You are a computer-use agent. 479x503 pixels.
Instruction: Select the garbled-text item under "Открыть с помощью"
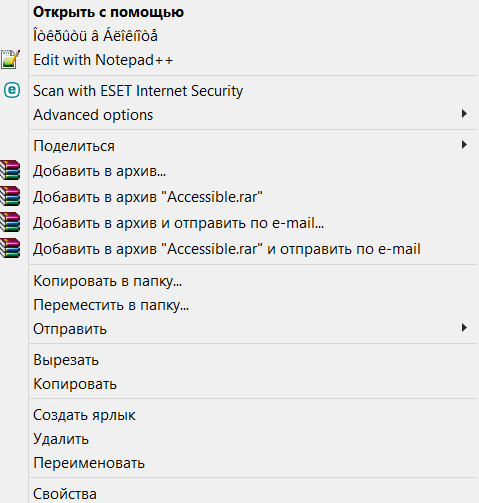95,36
